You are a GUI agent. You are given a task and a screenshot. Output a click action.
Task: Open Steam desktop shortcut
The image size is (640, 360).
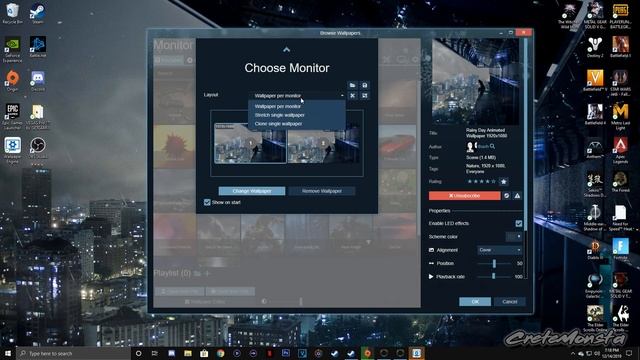(38, 13)
